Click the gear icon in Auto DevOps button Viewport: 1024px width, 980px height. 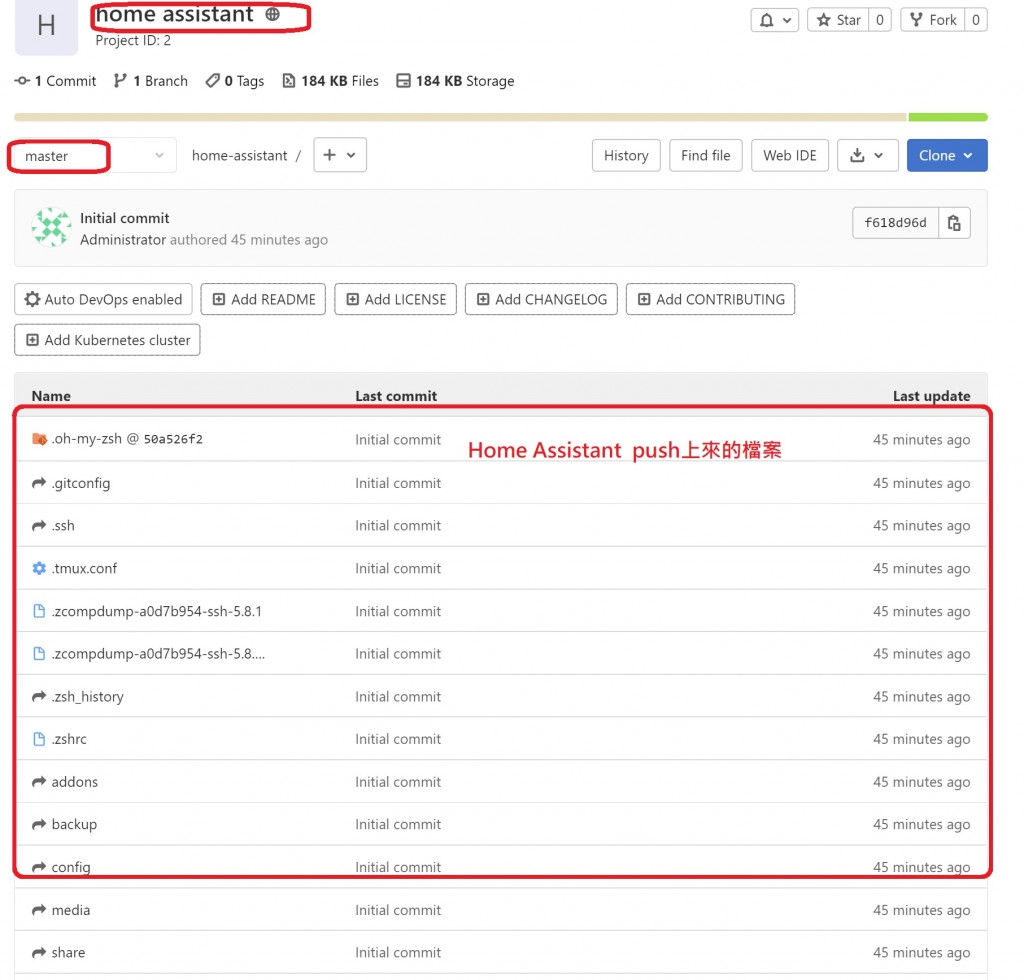point(32,299)
